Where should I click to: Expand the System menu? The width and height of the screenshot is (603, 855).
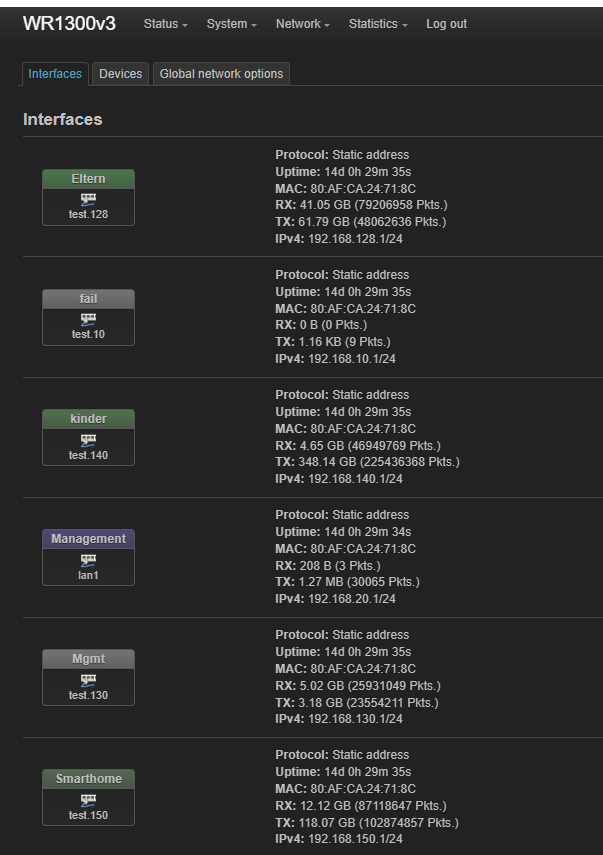(x=231, y=24)
